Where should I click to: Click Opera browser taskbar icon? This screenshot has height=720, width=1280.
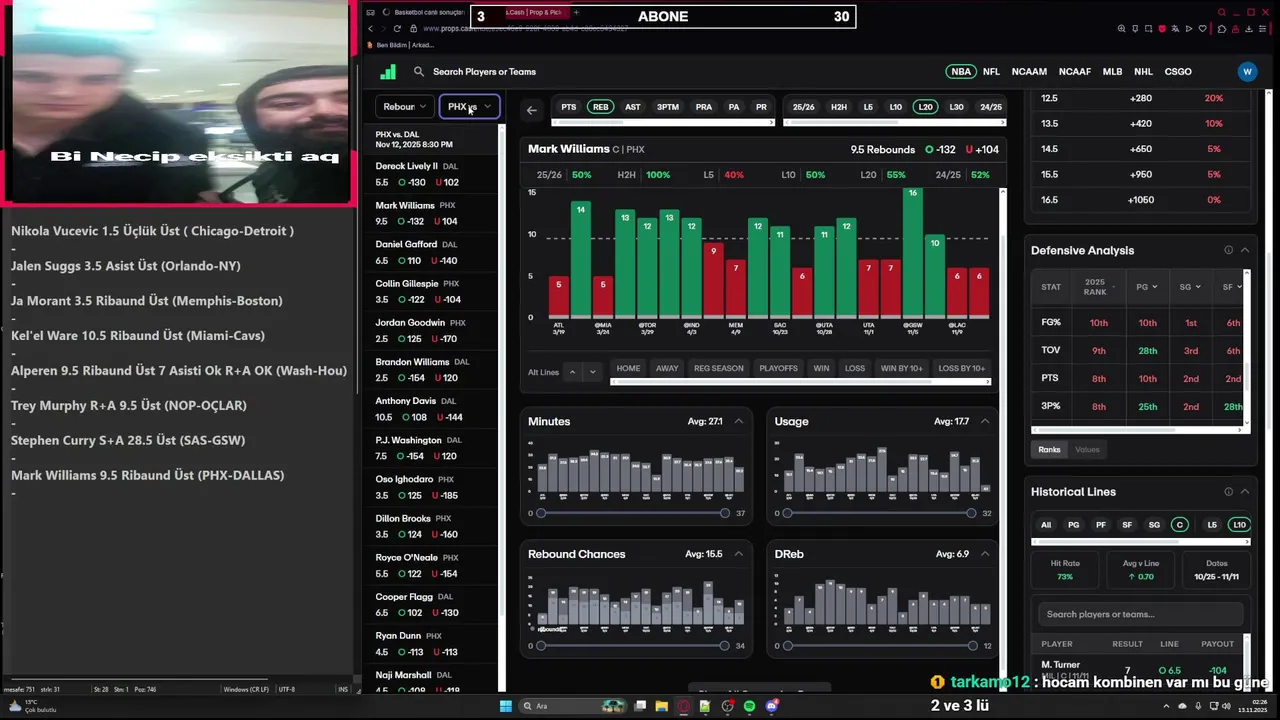point(684,706)
